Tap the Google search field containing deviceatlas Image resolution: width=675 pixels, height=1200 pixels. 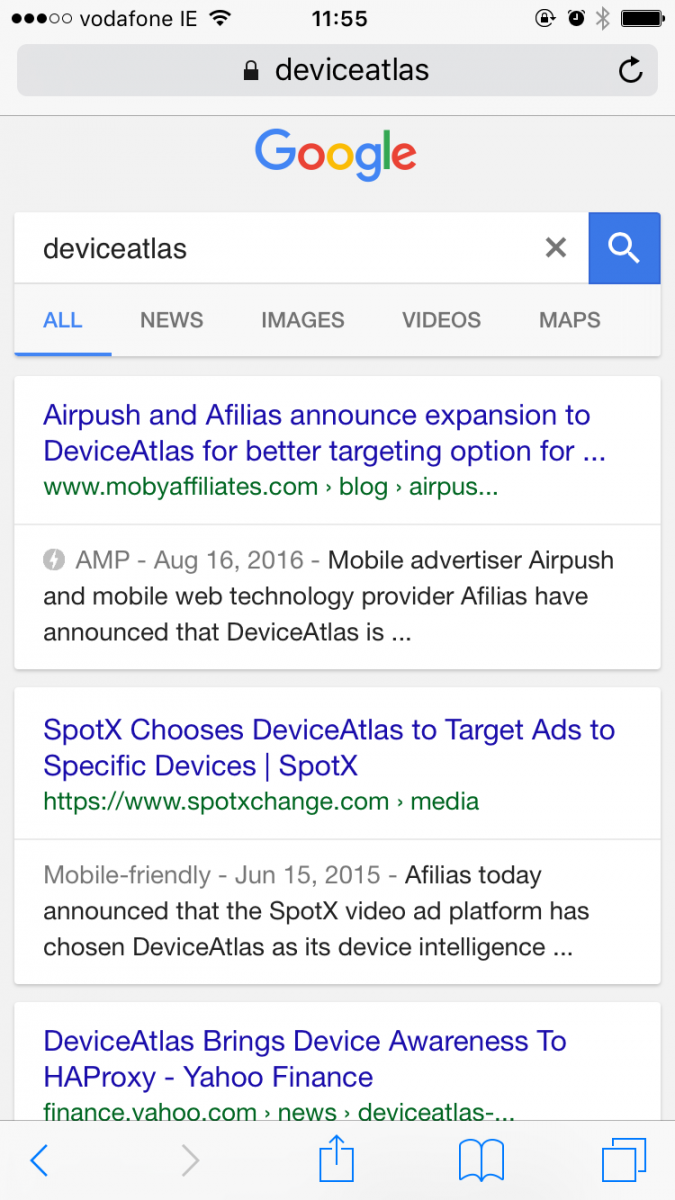(x=280, y=248)
